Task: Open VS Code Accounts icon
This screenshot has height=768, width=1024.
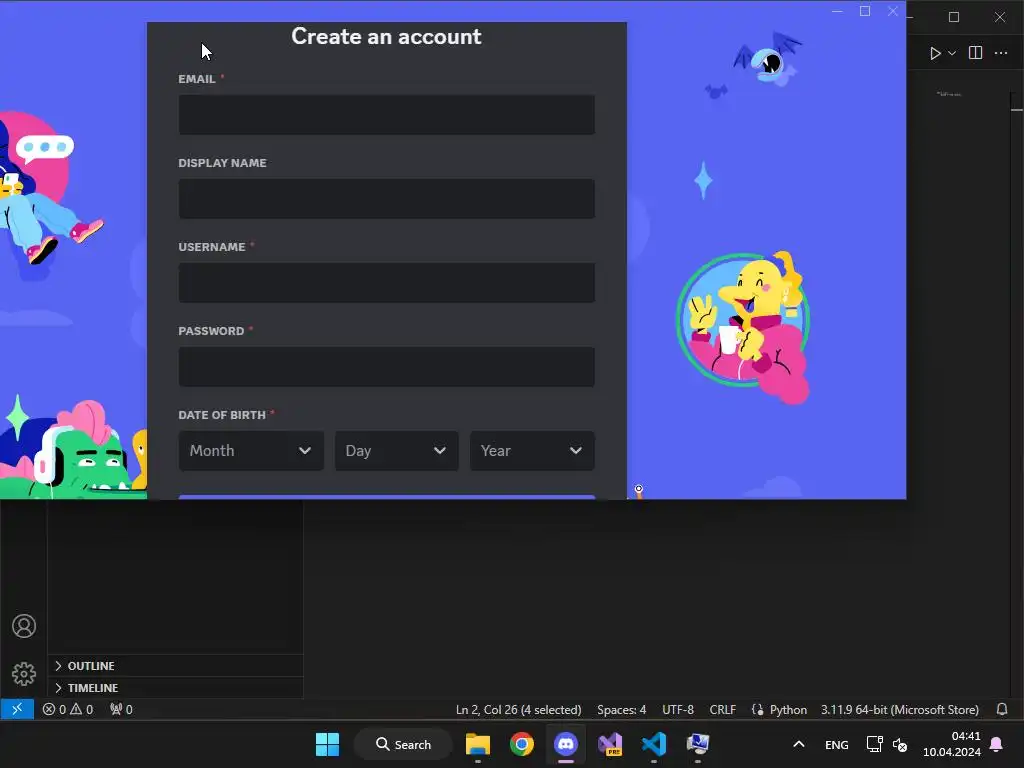Action: 24,626
